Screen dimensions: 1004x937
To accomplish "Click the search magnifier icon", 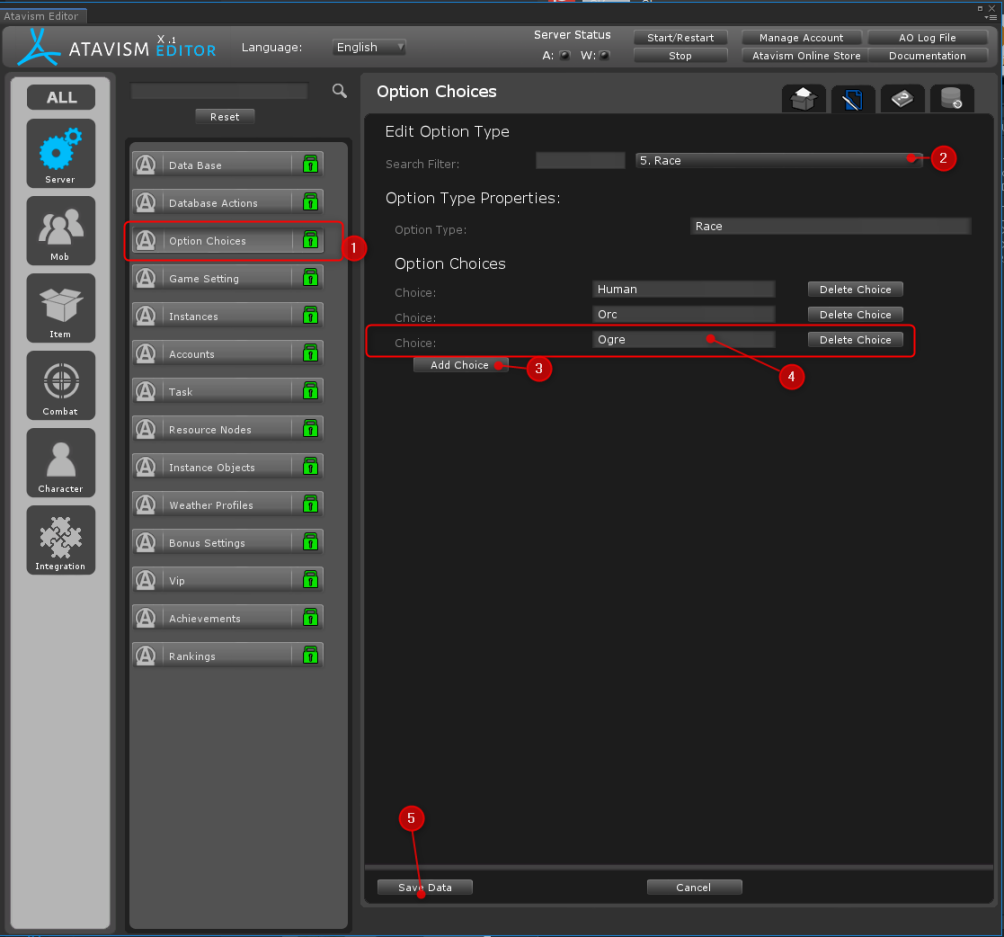I will tap(340, 91).
